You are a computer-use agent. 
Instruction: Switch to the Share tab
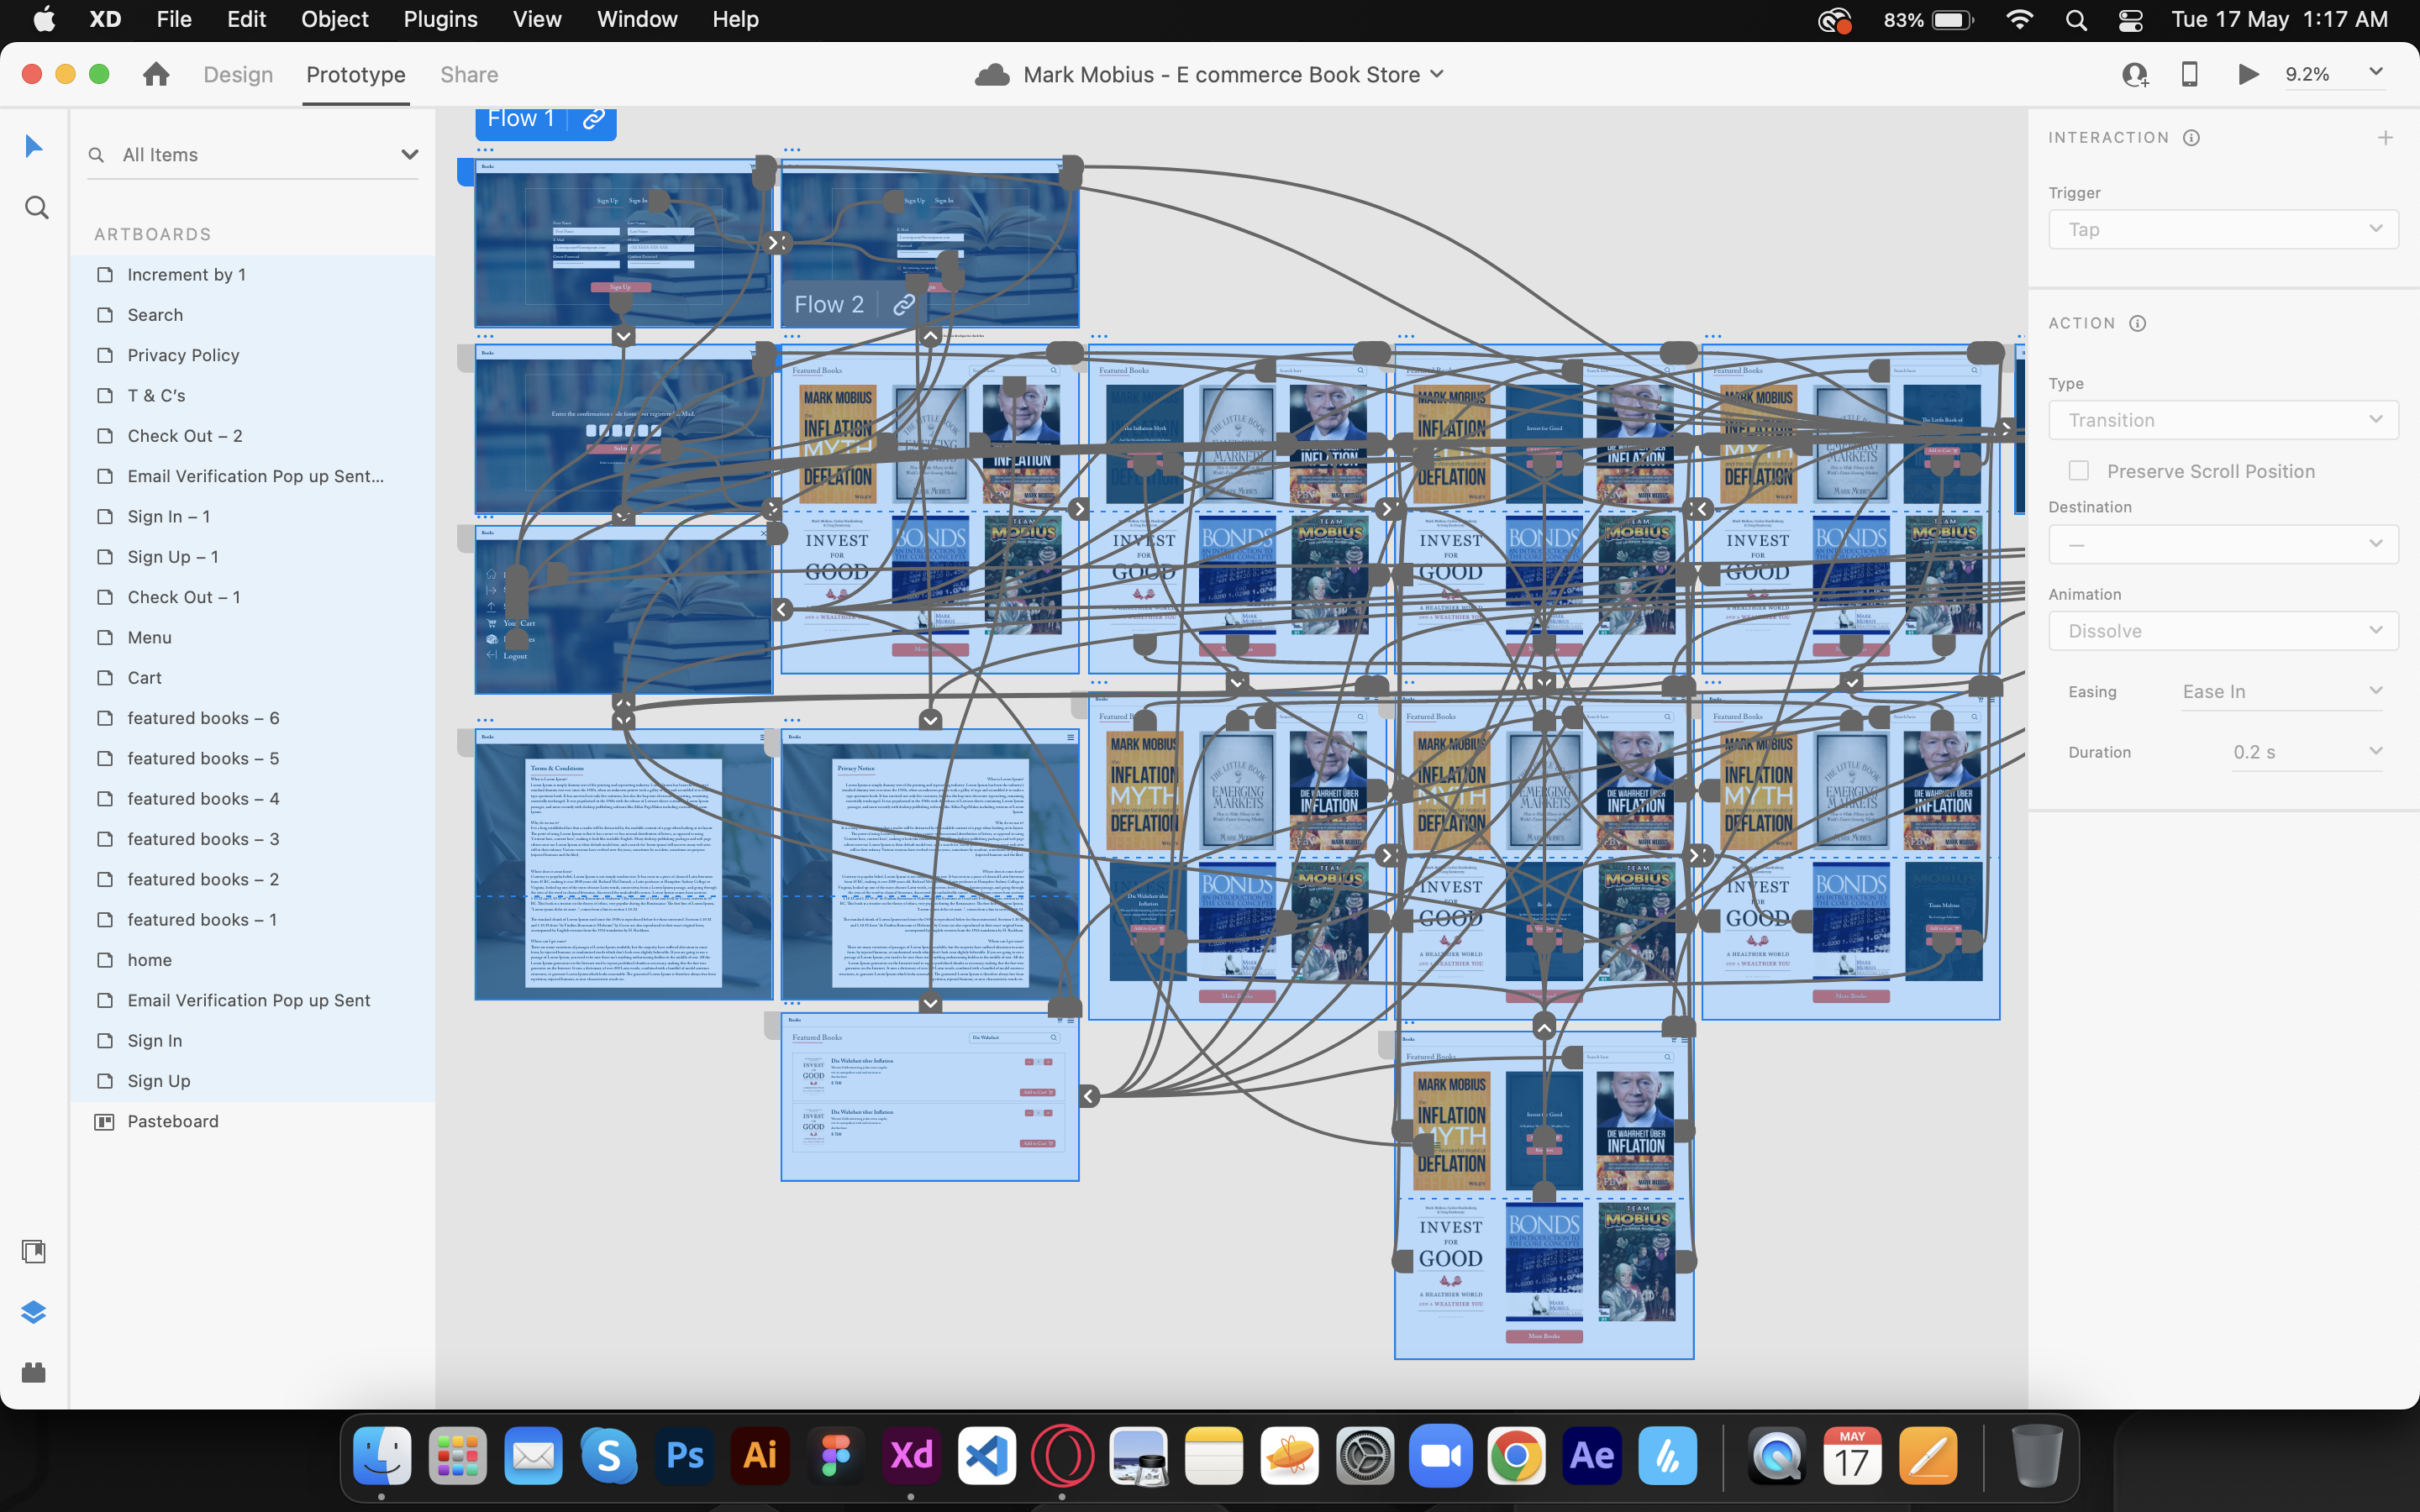point(469,75)
